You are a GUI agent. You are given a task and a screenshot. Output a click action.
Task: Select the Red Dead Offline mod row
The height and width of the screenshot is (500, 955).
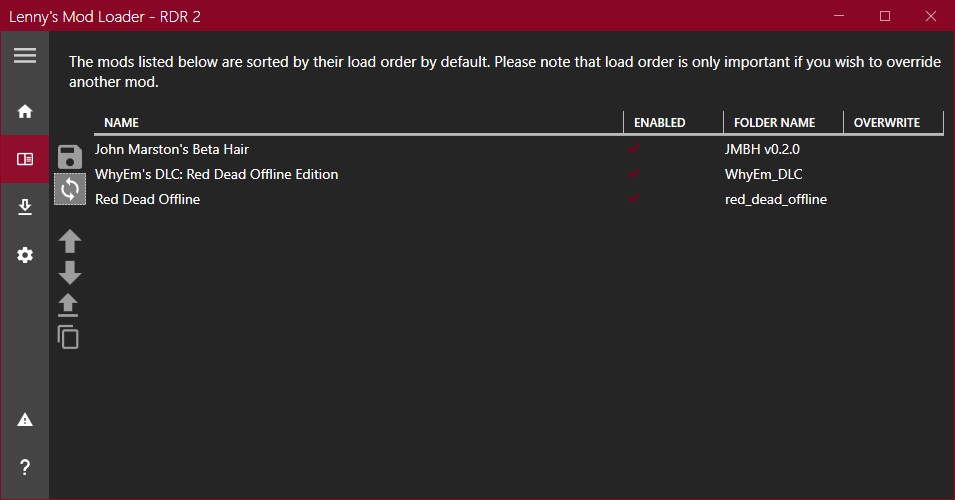click(519, 199)
